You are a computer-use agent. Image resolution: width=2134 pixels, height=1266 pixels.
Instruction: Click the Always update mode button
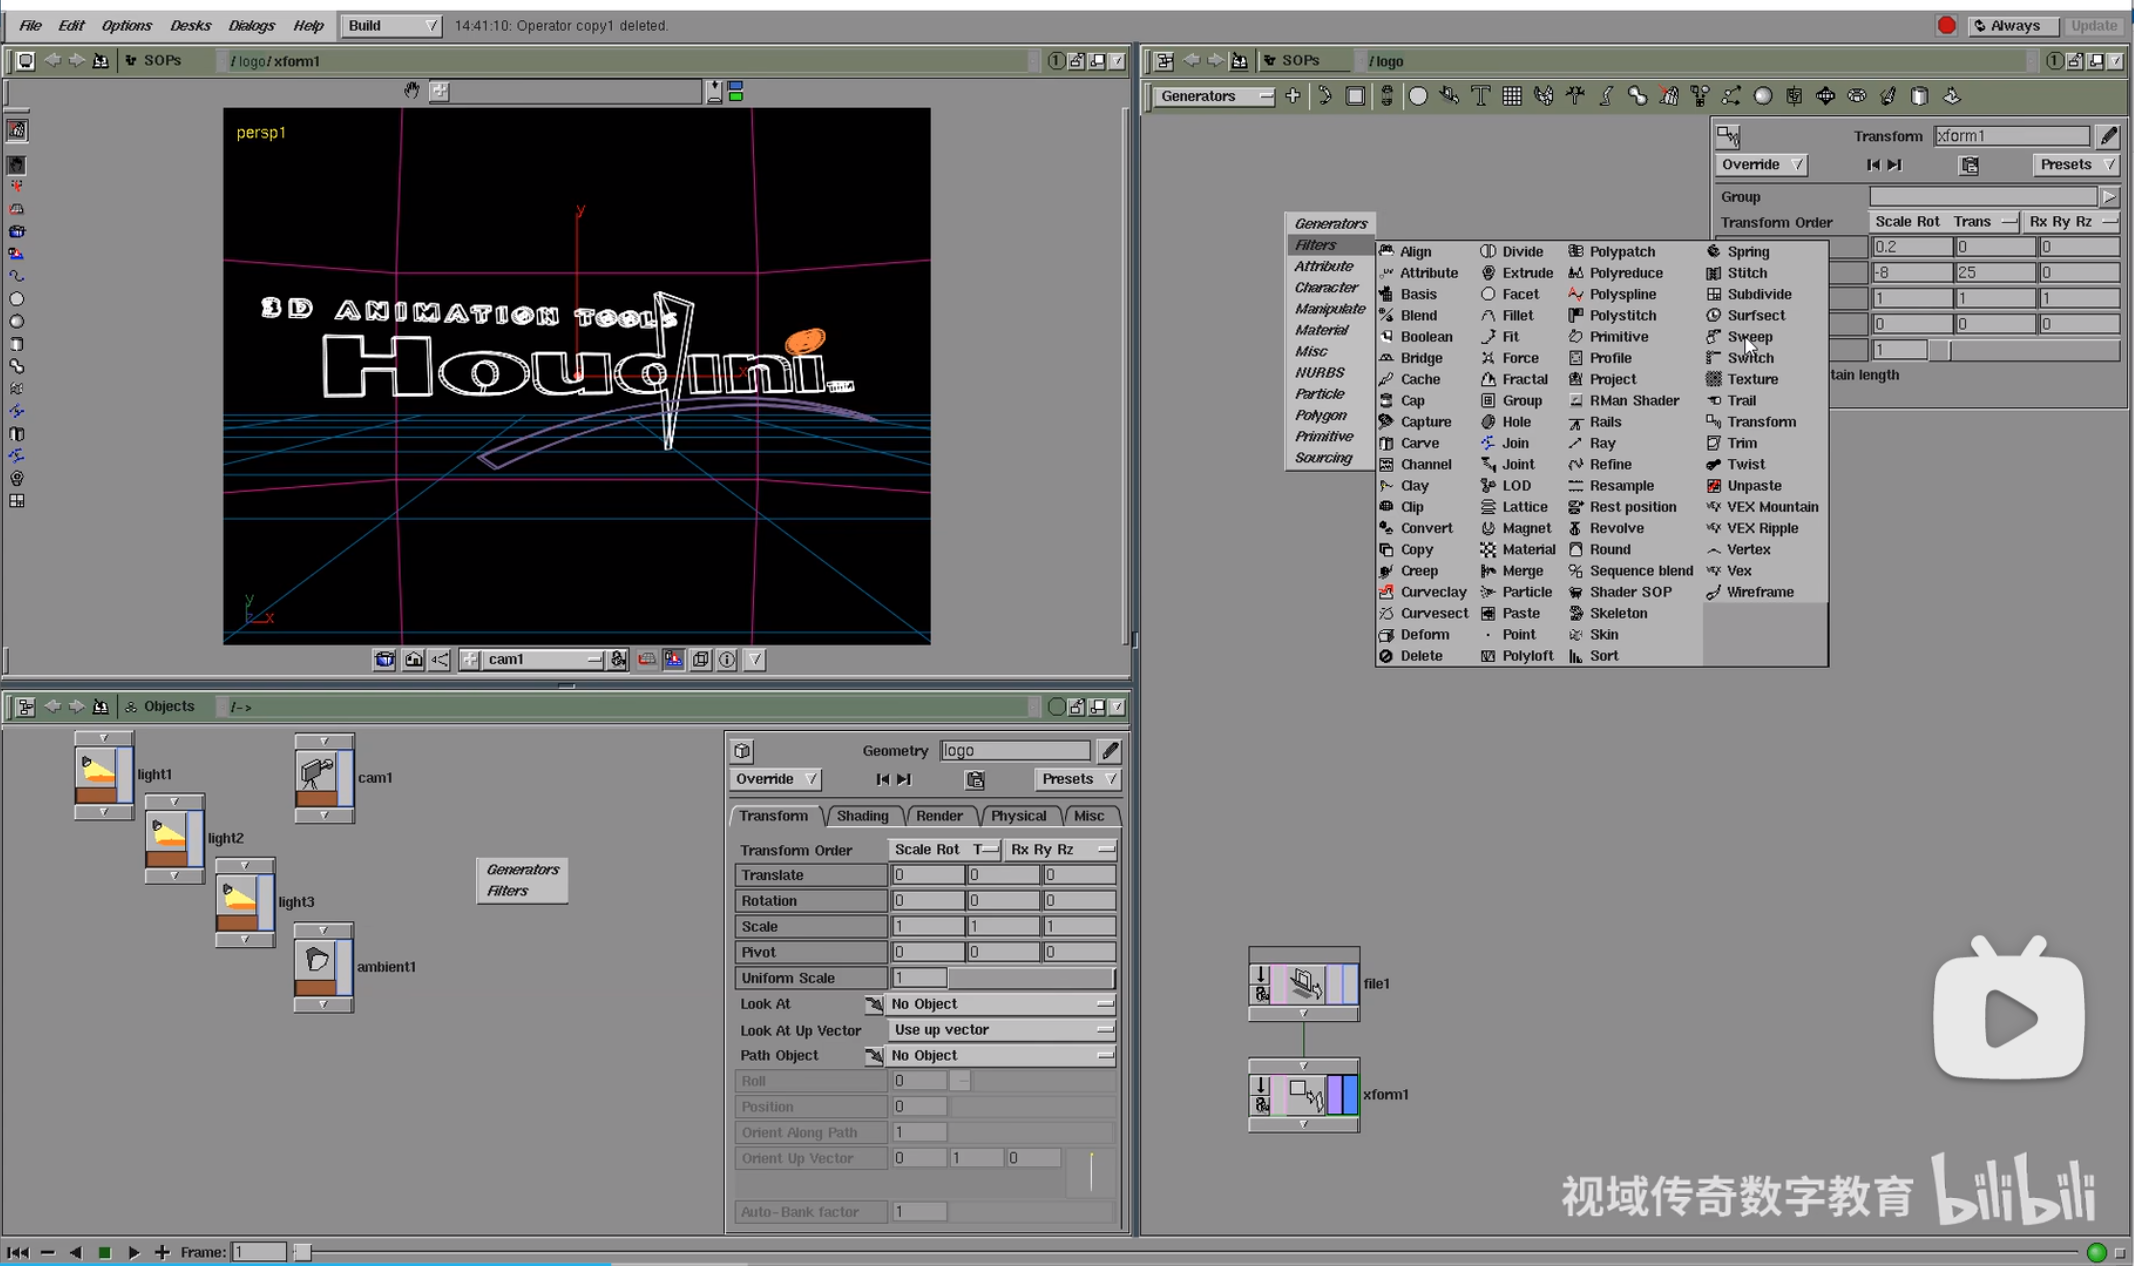pyautogui.click(x=2014, y=25)
